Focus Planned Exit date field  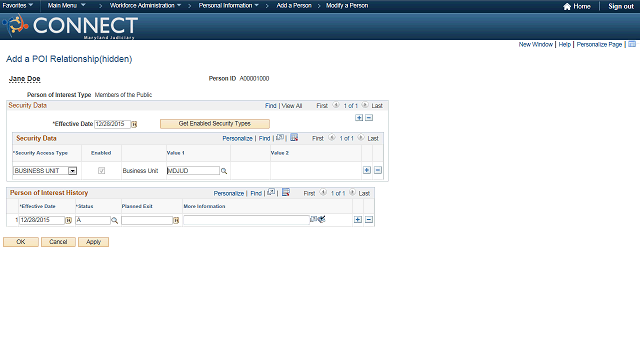tap(147, 220)
